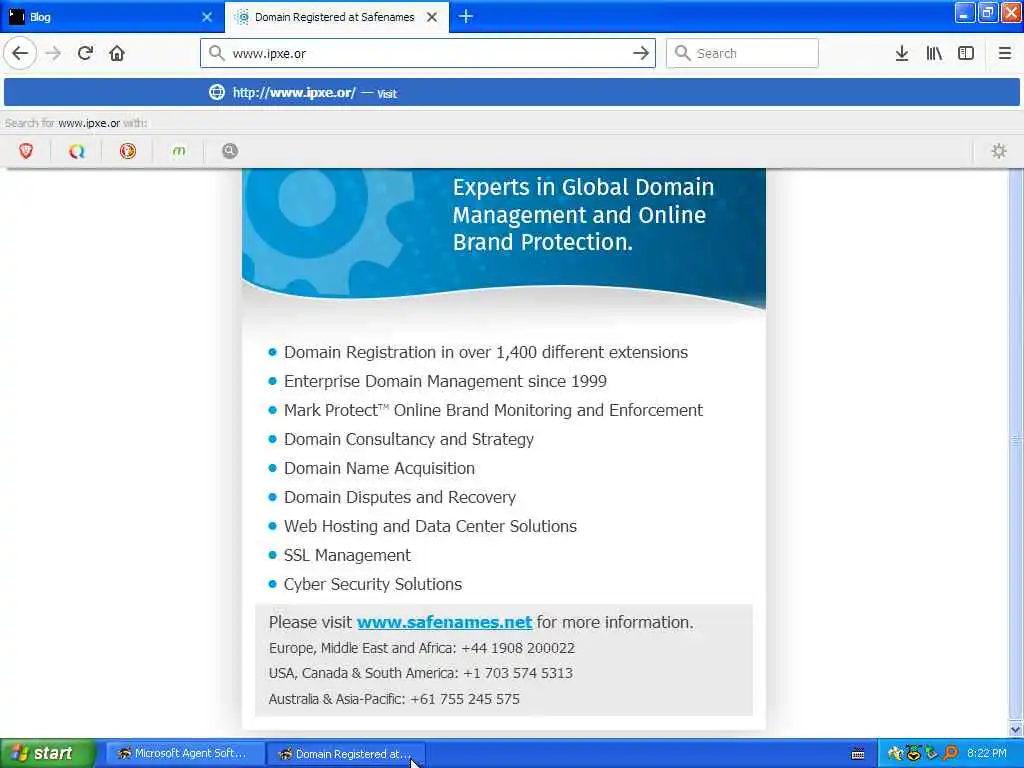
Task: Click 'Enterprise Domain Management since 1999' text
Action: tap(445, 381)
